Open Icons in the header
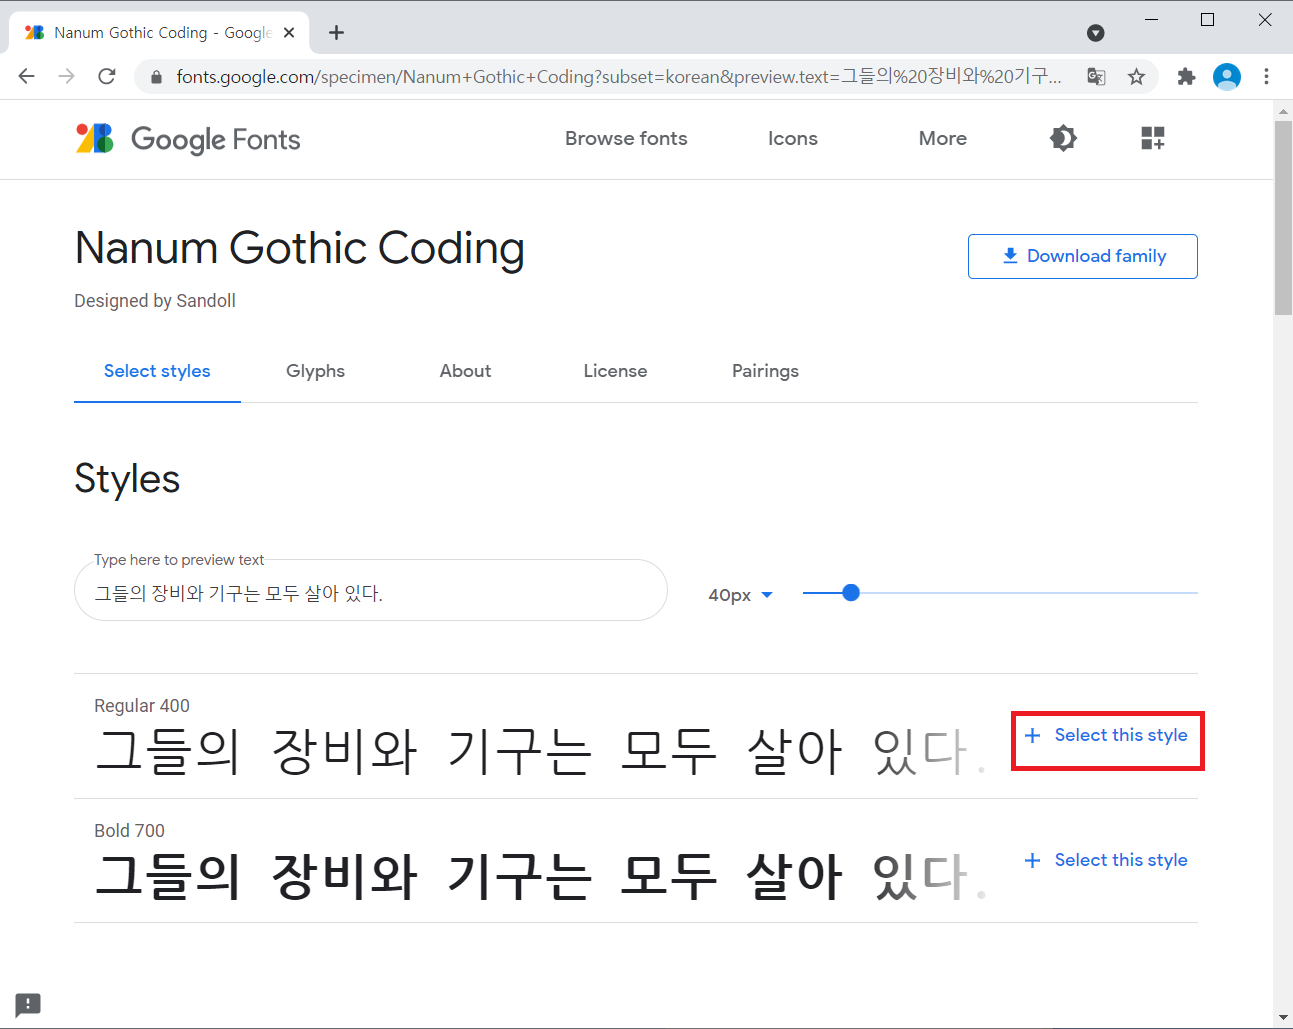Image resolution: width=1293 pixels, height=1029 pixels. [793, 138]
